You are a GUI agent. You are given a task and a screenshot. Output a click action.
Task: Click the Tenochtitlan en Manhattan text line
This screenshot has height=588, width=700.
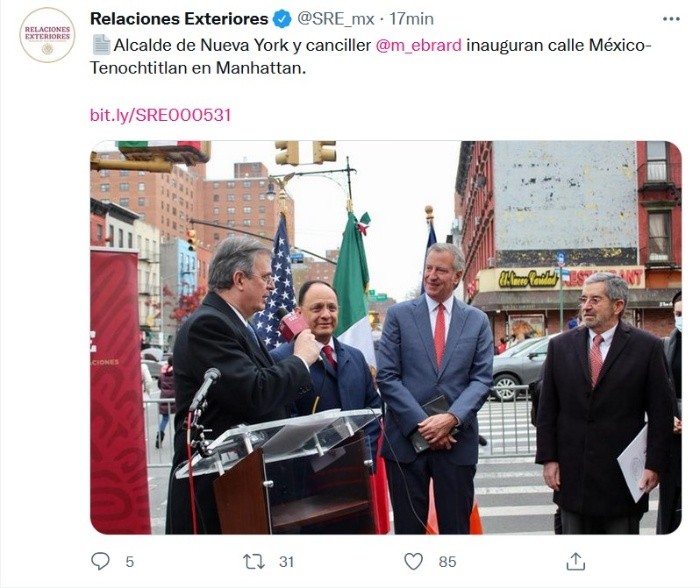198,68
